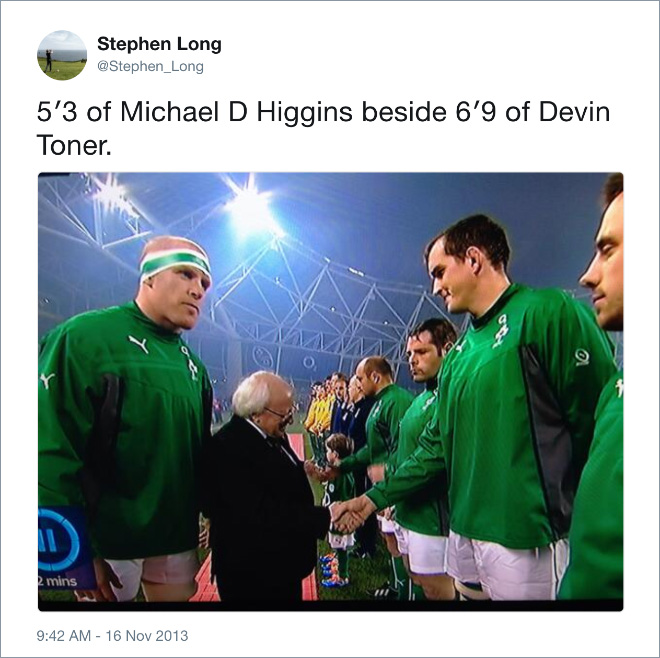Viewport: 660px width, 658px height.
Task: Click the green and white headband
Action: click(x=175, y=262)
